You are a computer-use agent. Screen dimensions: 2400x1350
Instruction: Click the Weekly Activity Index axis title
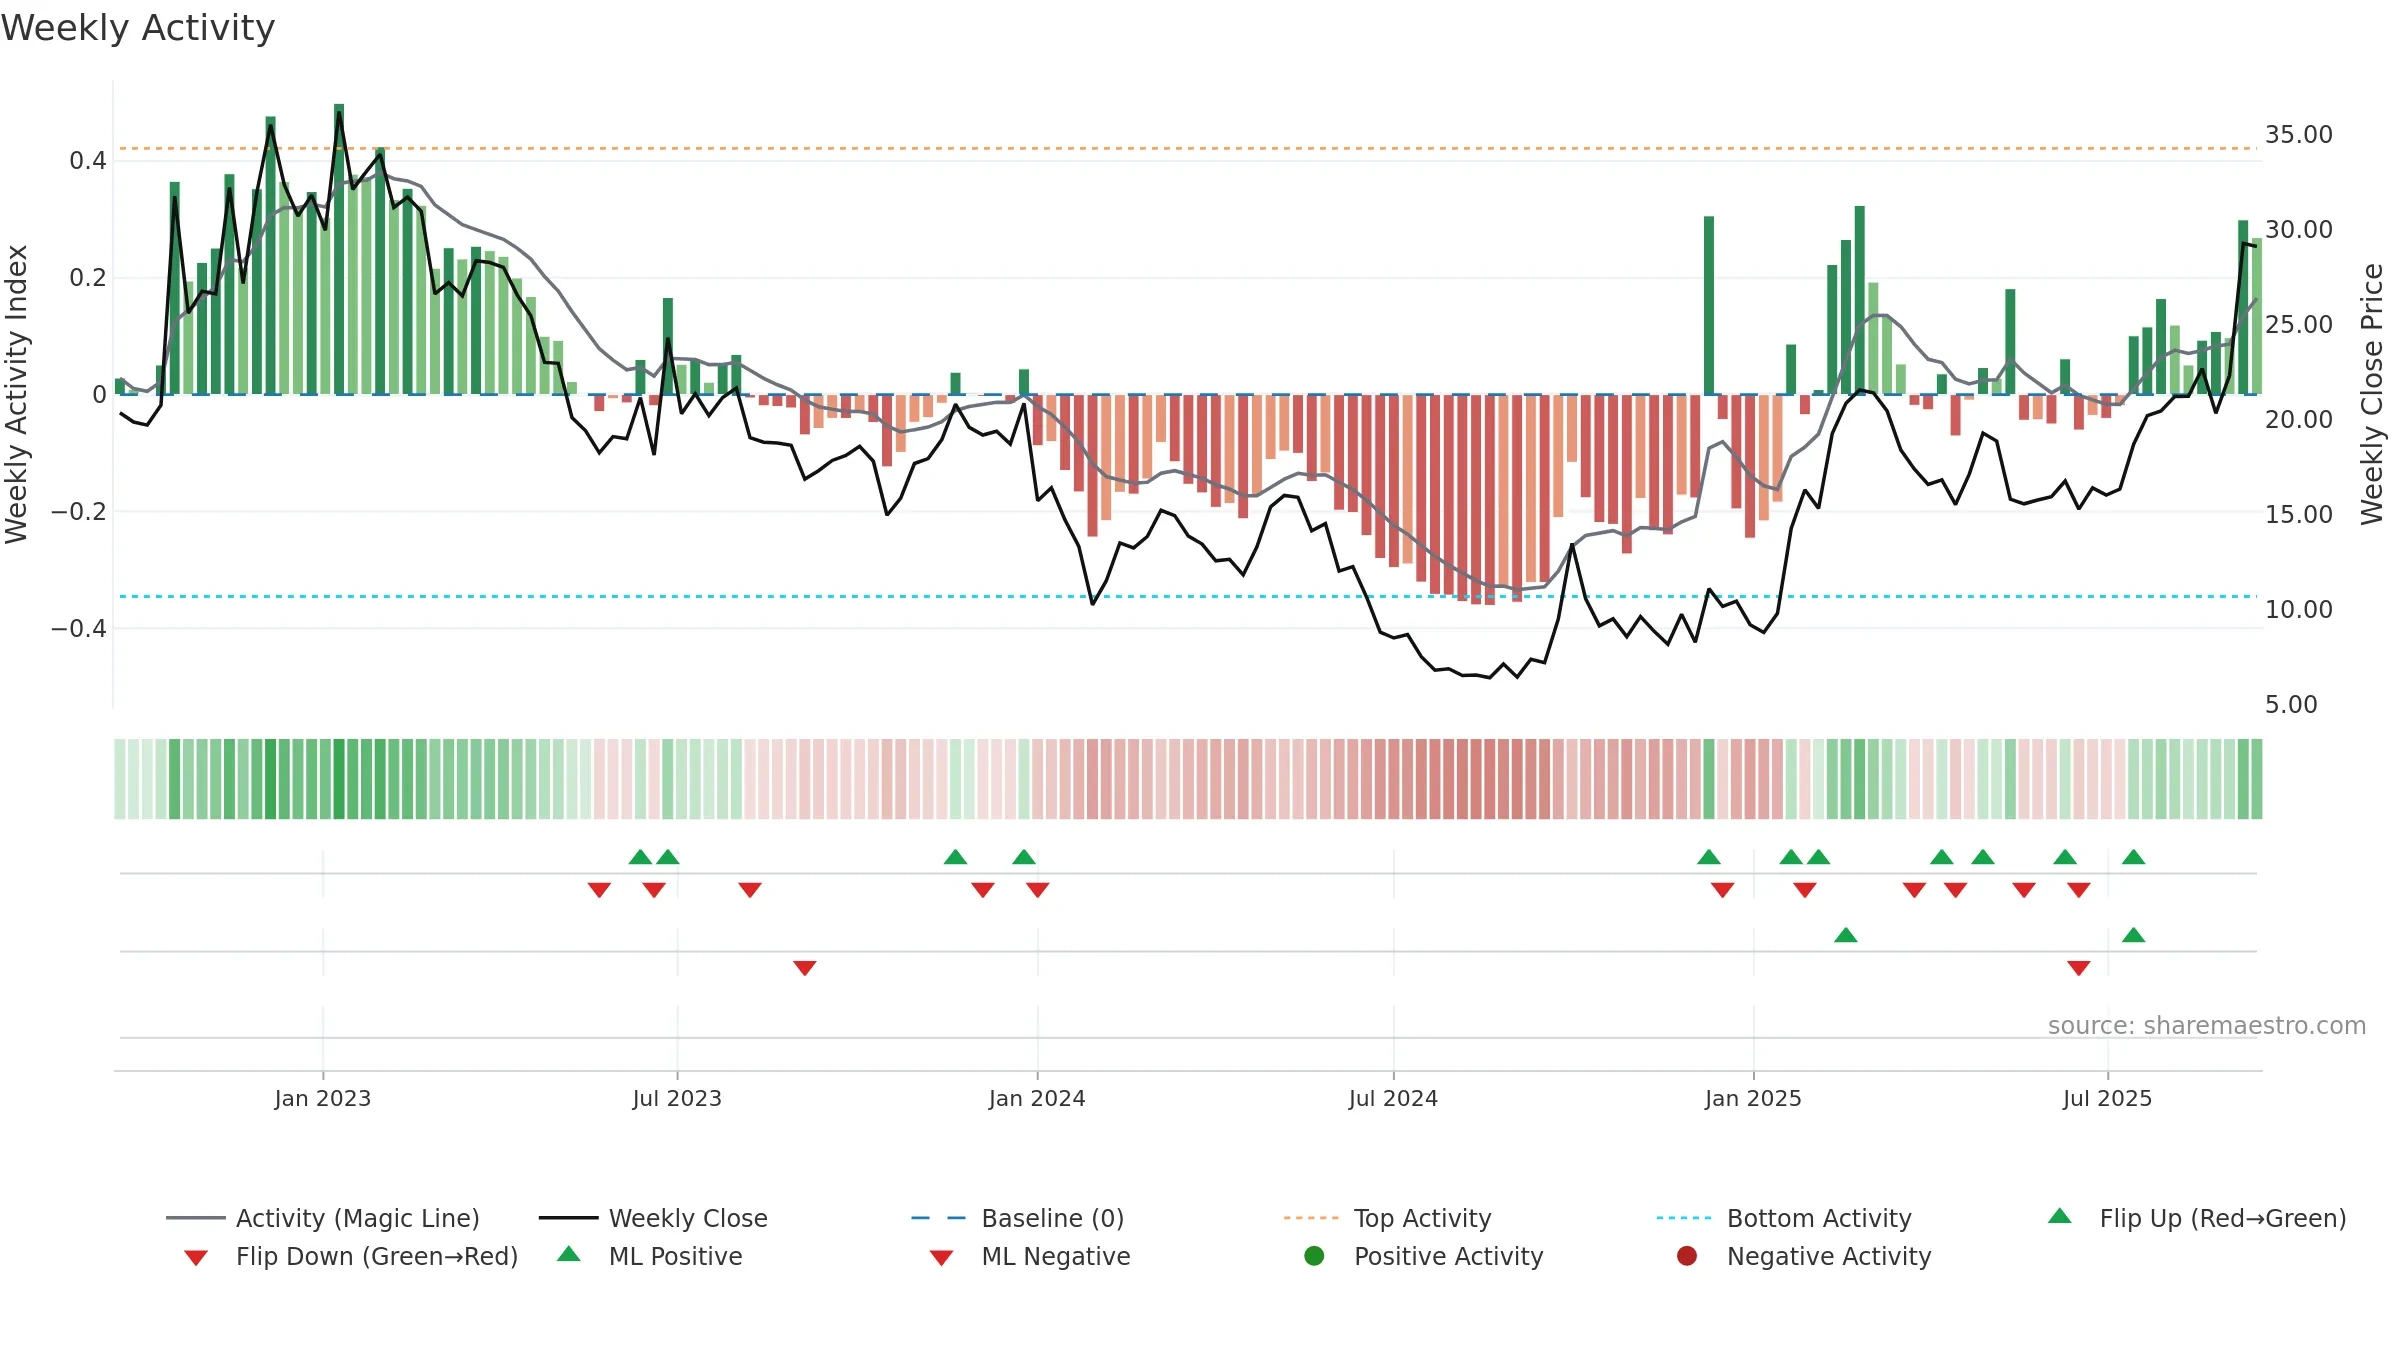tap(17, 394)
